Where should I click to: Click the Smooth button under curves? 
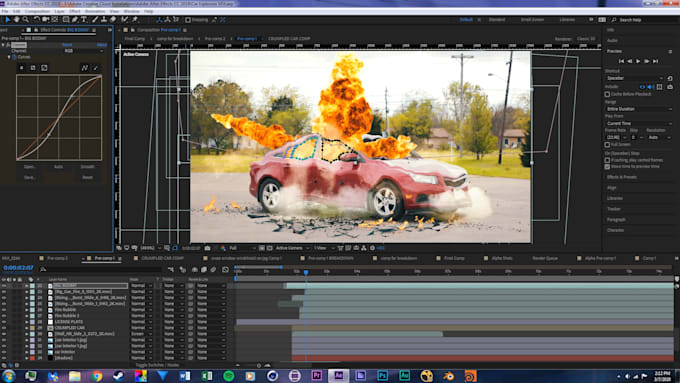click(x=88, y=167)
